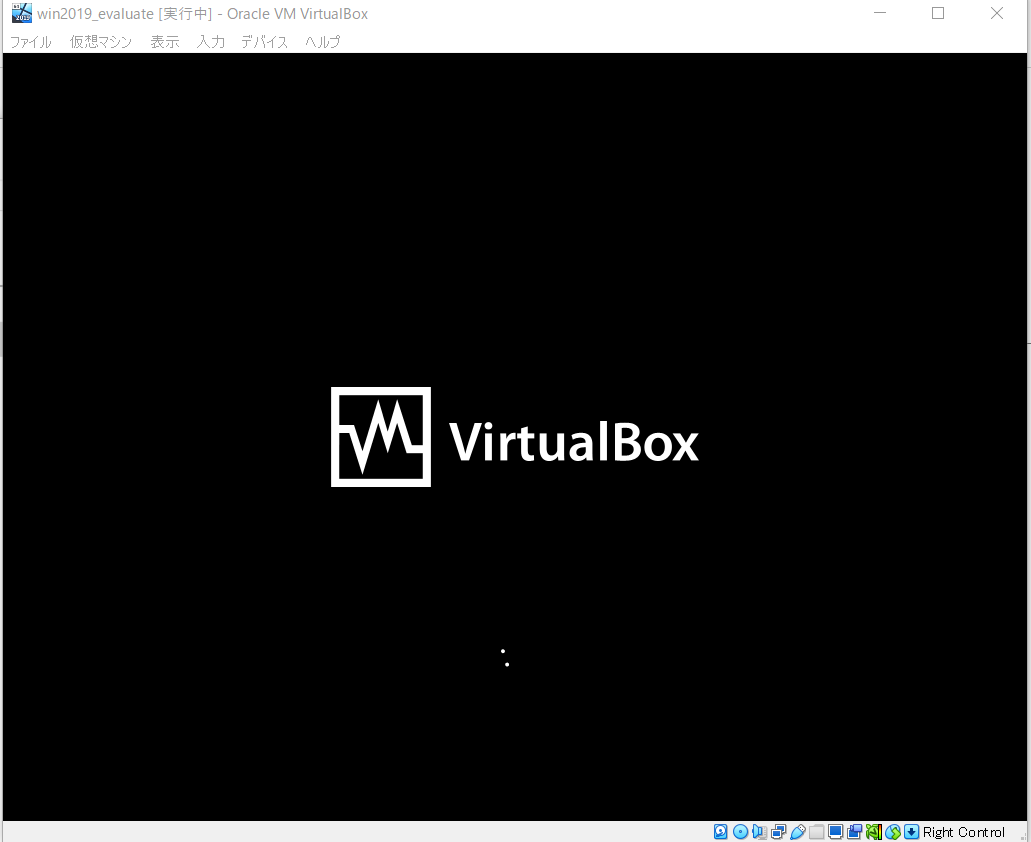
Task: Open the 表示 menu
Action: [x=164, y=42]
